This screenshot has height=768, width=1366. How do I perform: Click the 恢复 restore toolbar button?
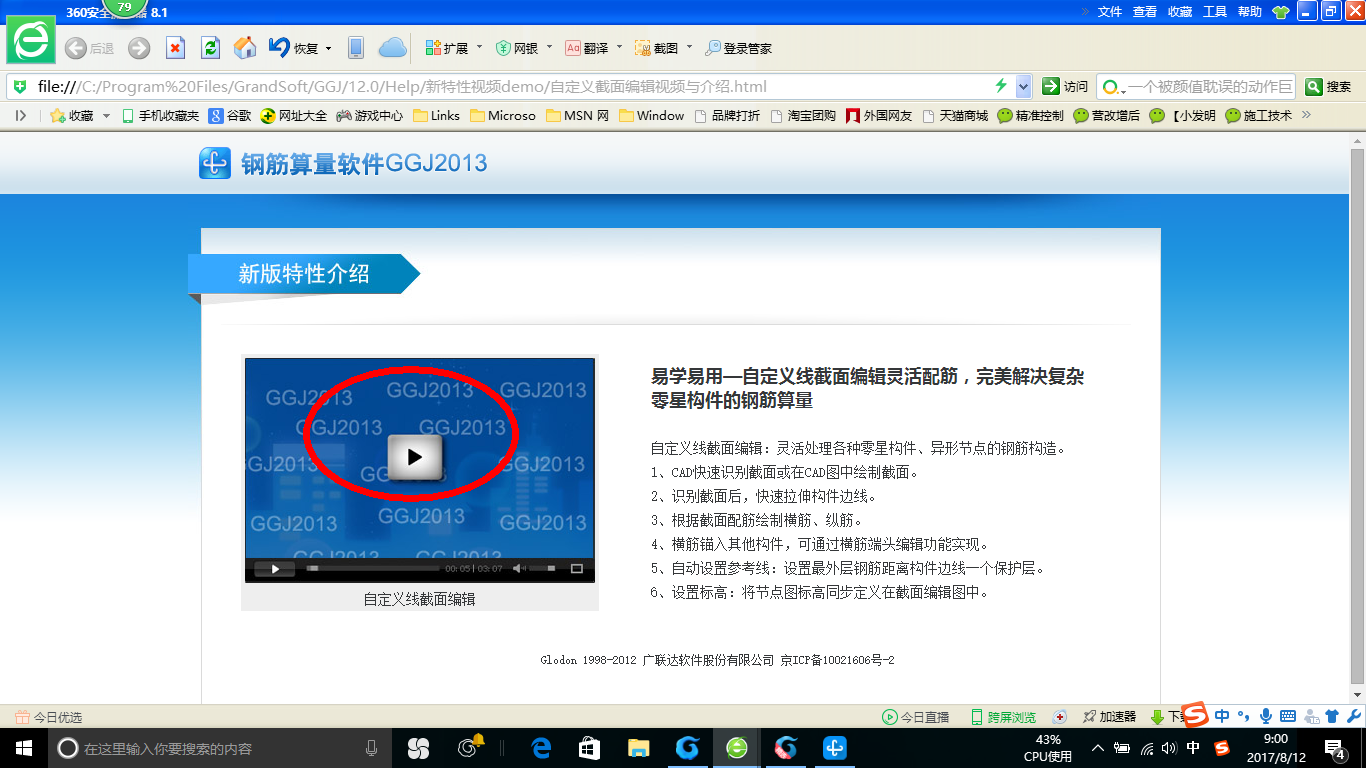(294, 48)
